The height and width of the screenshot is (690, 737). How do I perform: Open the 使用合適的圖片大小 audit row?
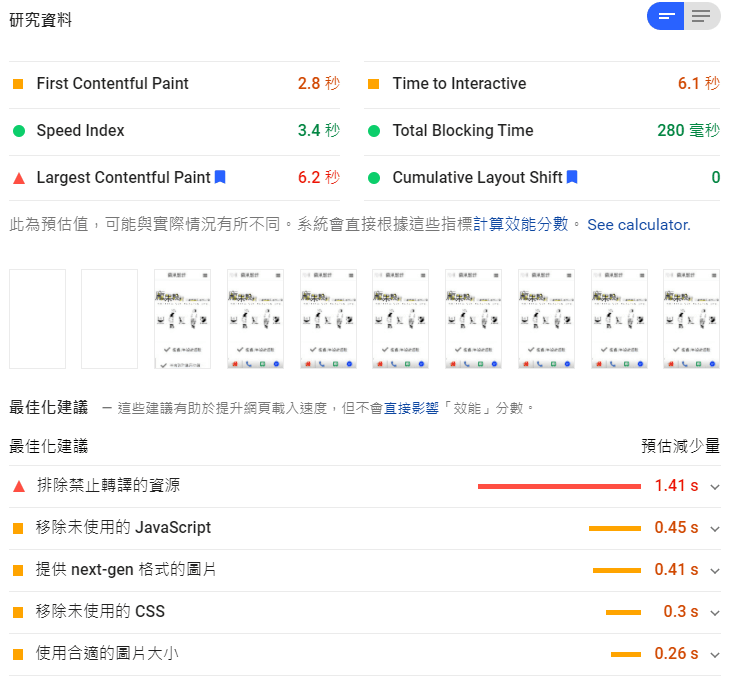[x=108, y=654]
